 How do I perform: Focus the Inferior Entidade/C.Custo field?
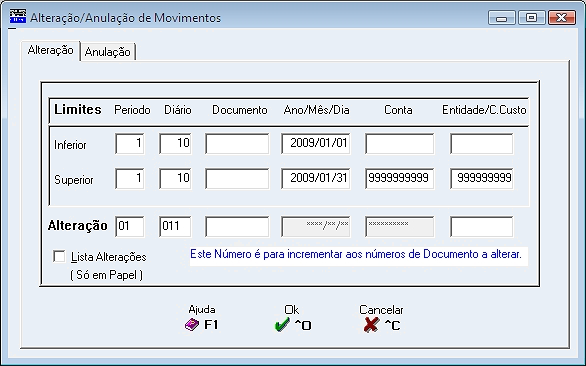(482, 144)
